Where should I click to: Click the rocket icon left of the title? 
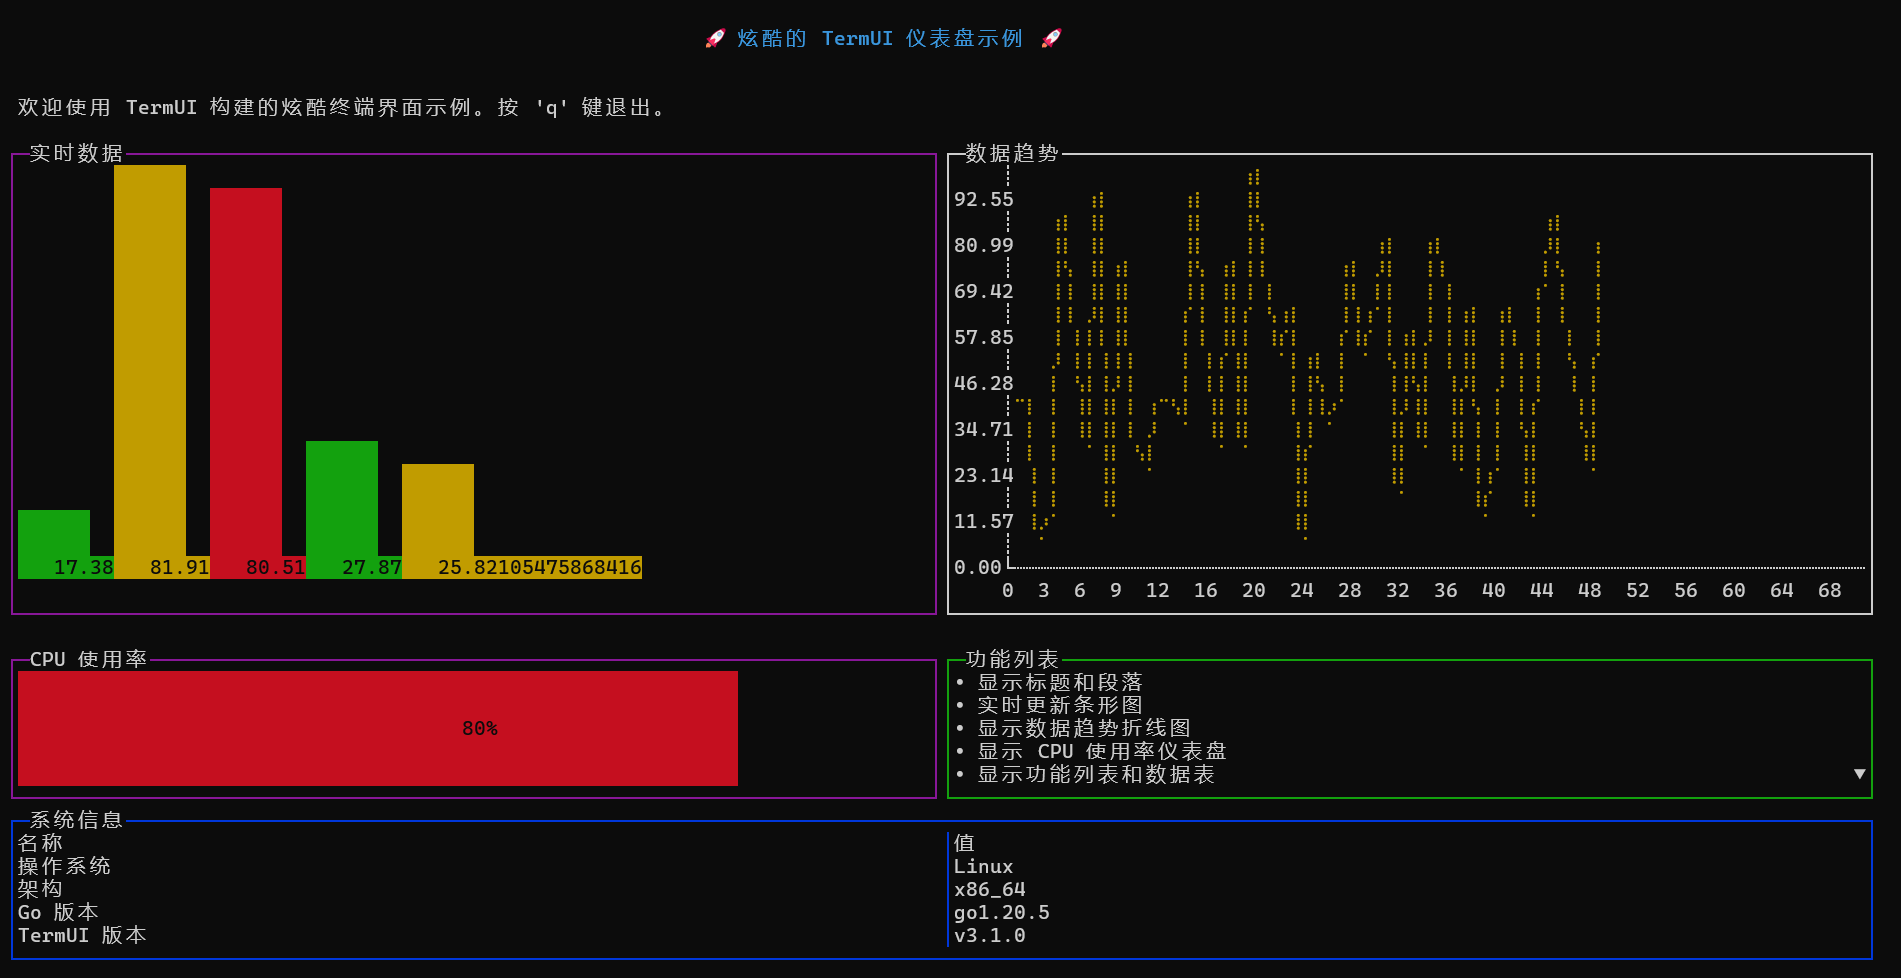(x=715, y=38)
